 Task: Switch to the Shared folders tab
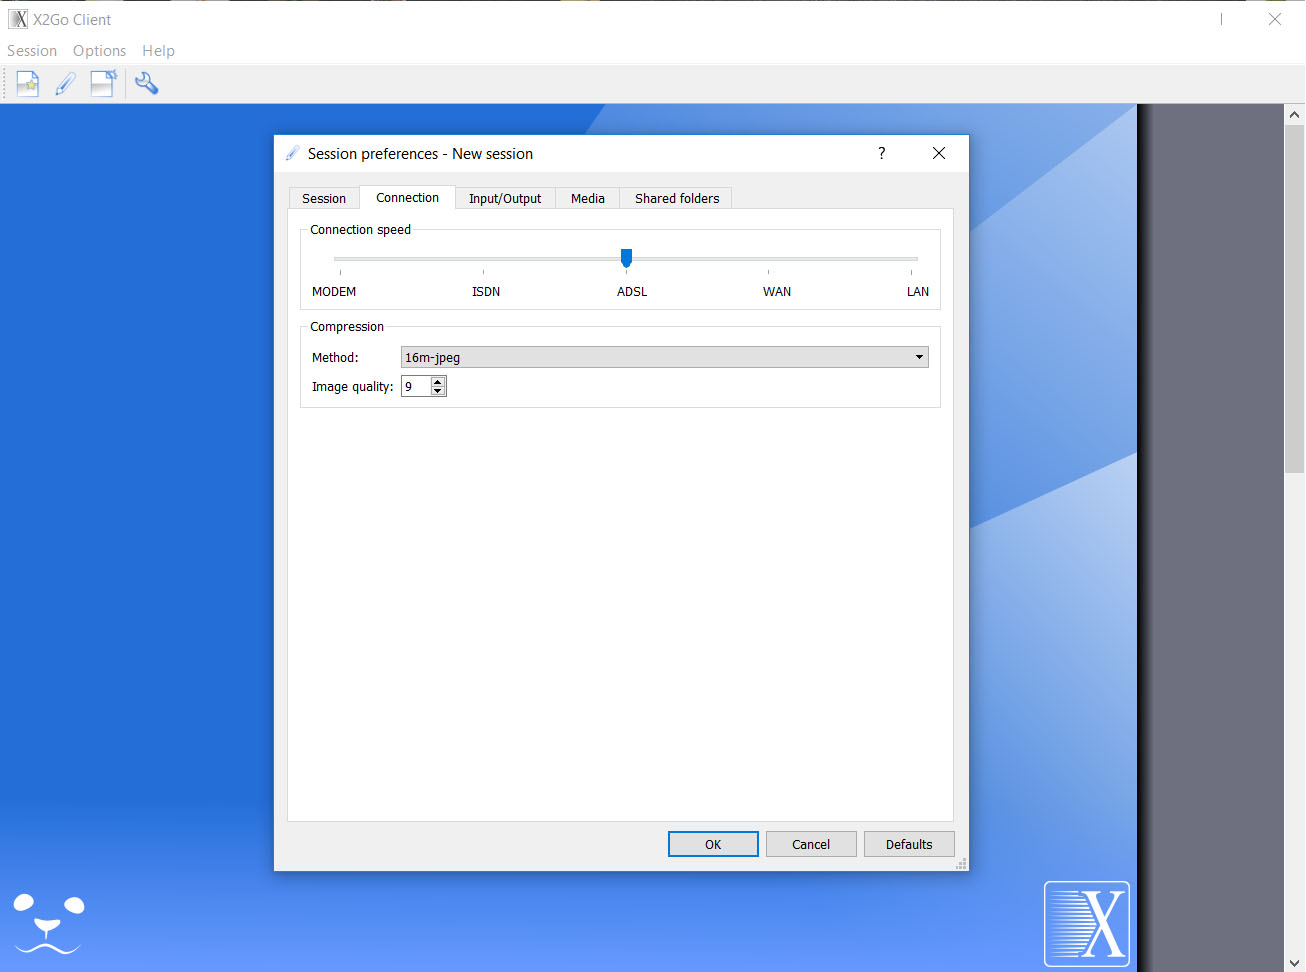(x=677, y=198)
